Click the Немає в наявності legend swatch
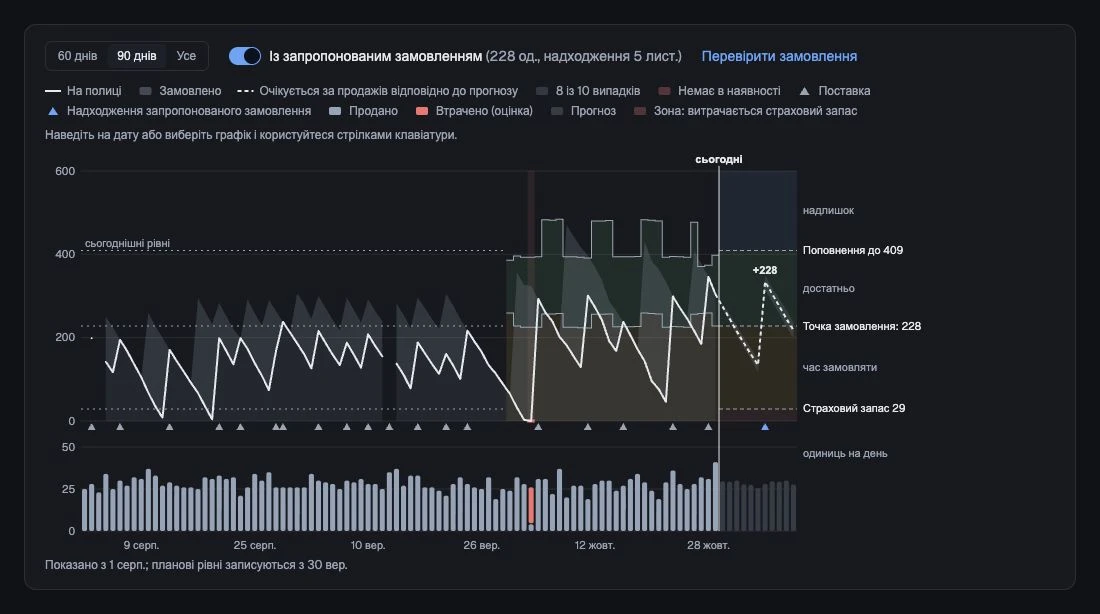Image resolution: width=1100 pixels, height=614 pixels. (x=664, y=91)
